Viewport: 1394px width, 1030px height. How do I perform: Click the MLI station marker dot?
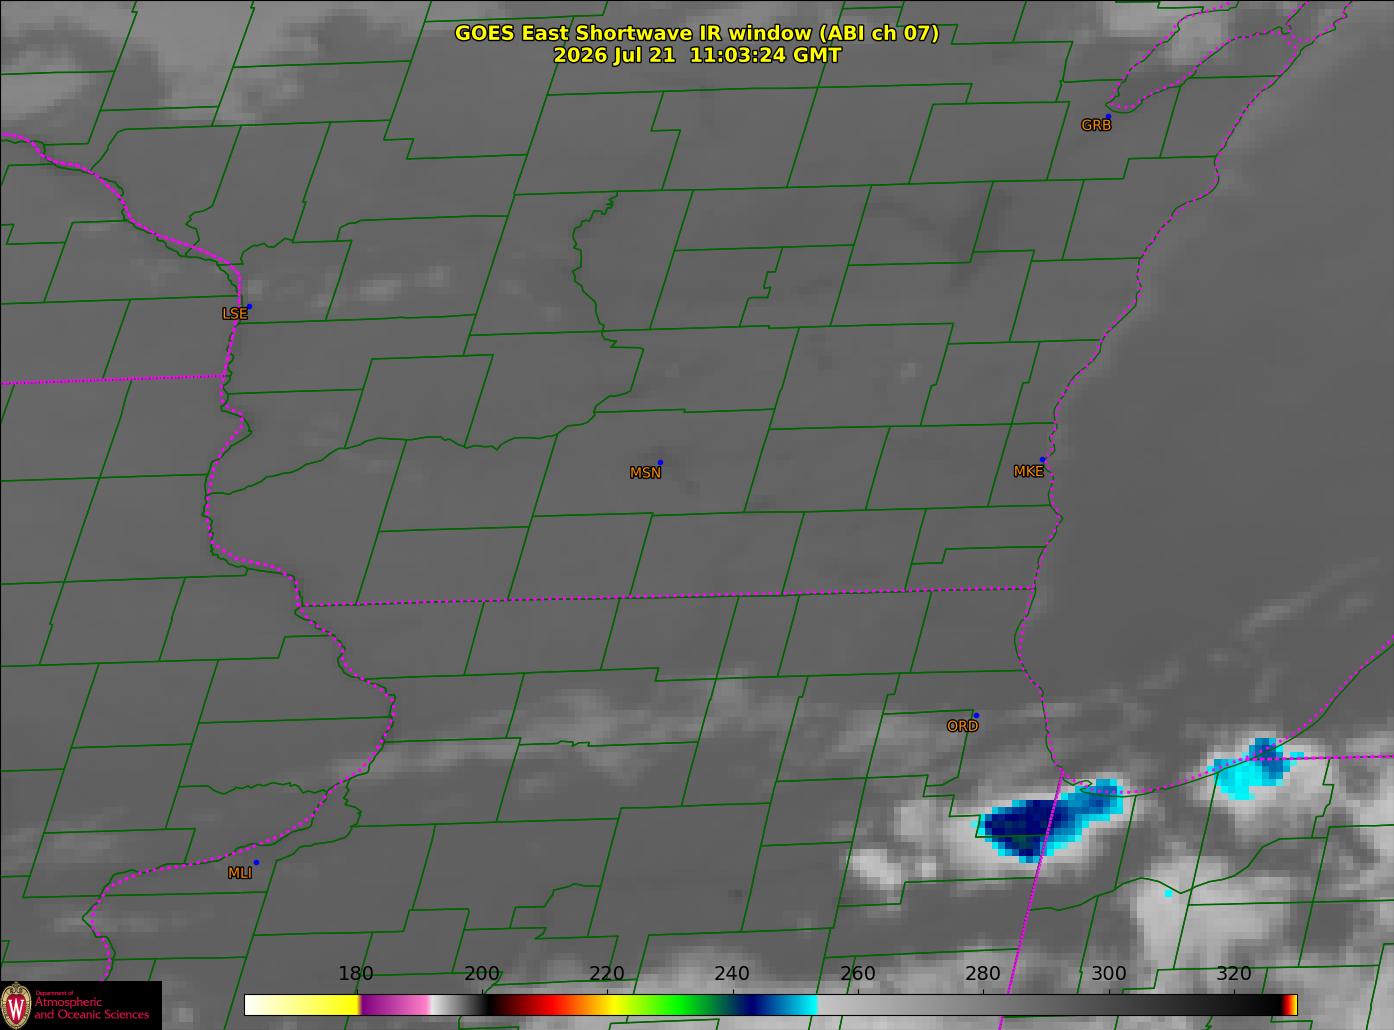click(x=256, y=862)
